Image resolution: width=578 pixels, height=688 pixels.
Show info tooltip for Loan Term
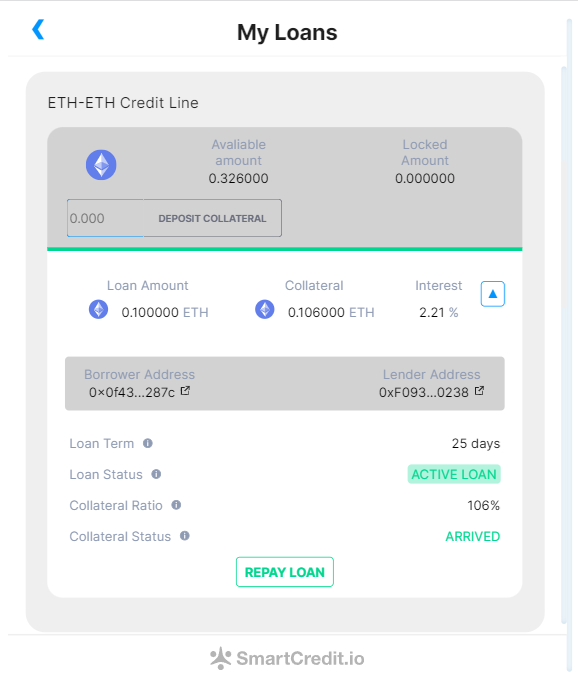(148, 443)
